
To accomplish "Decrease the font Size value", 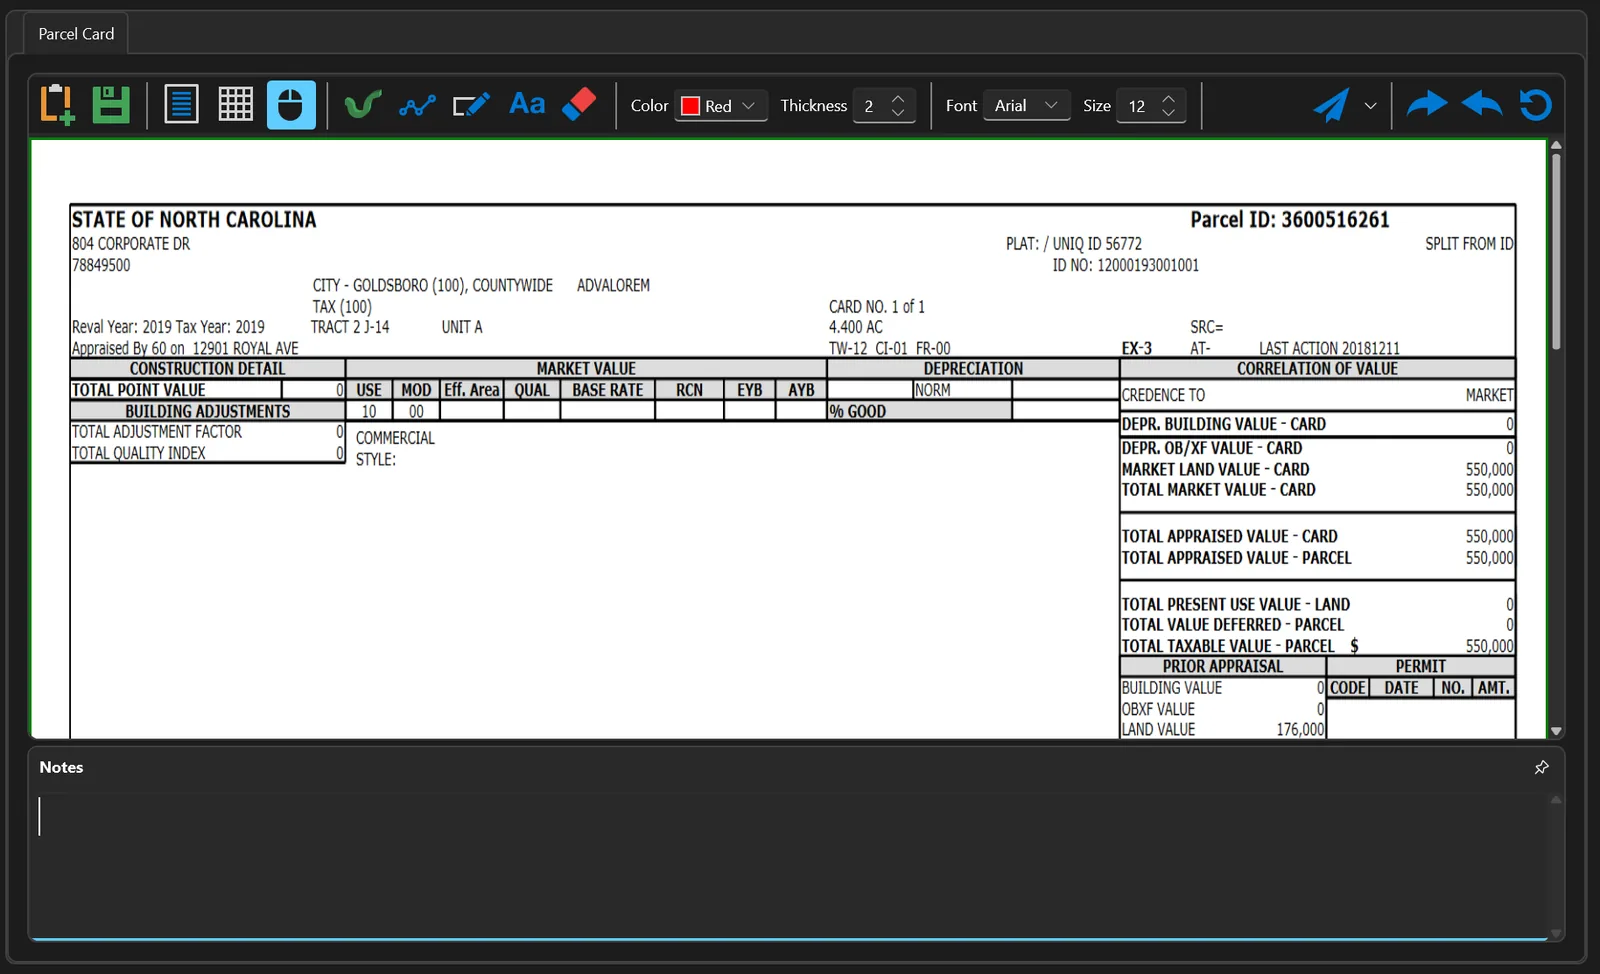I will point(1168,113).
